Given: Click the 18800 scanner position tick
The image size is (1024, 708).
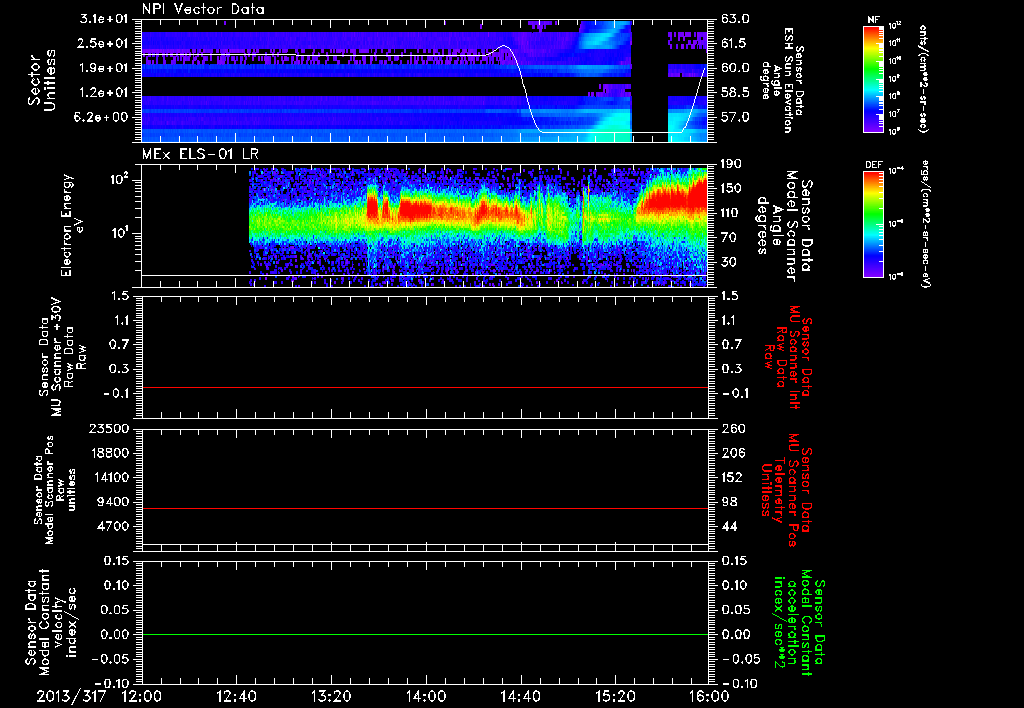Looking at the screenshot, I should pos(108,453).
